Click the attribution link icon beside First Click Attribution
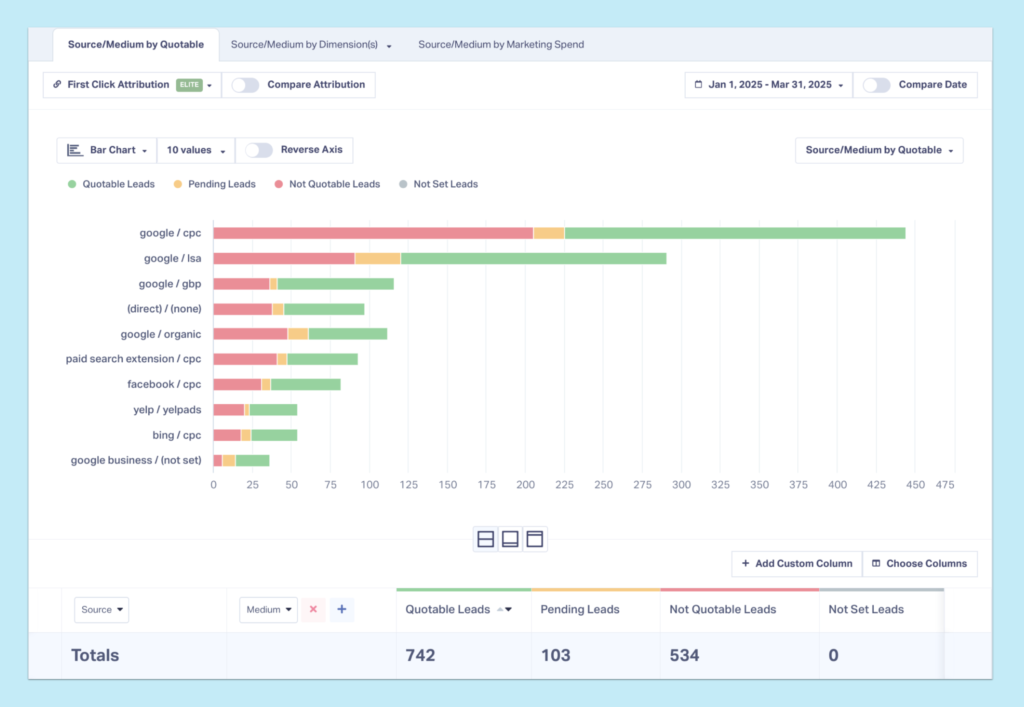1024x707 pixels. coord(56,85)
